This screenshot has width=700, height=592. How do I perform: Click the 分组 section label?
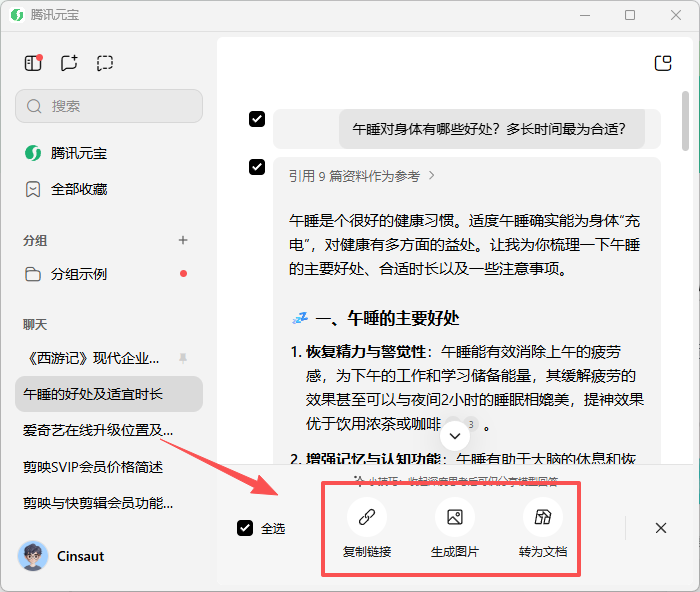(x=35, y=241)
